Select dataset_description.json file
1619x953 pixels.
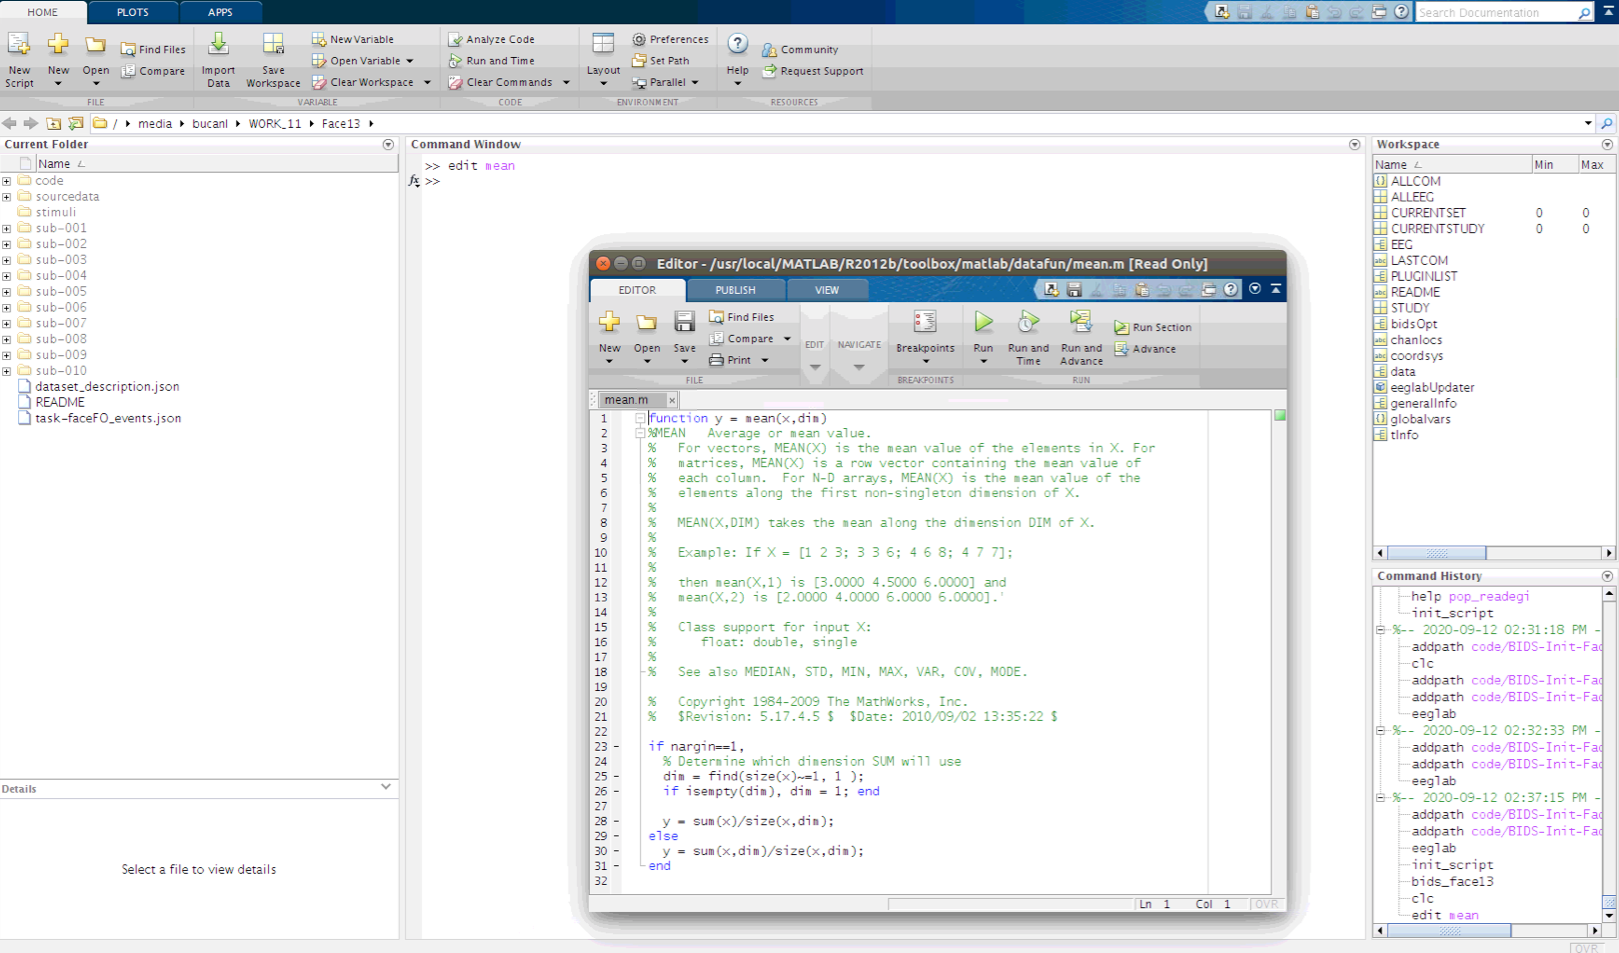[107, 387]
